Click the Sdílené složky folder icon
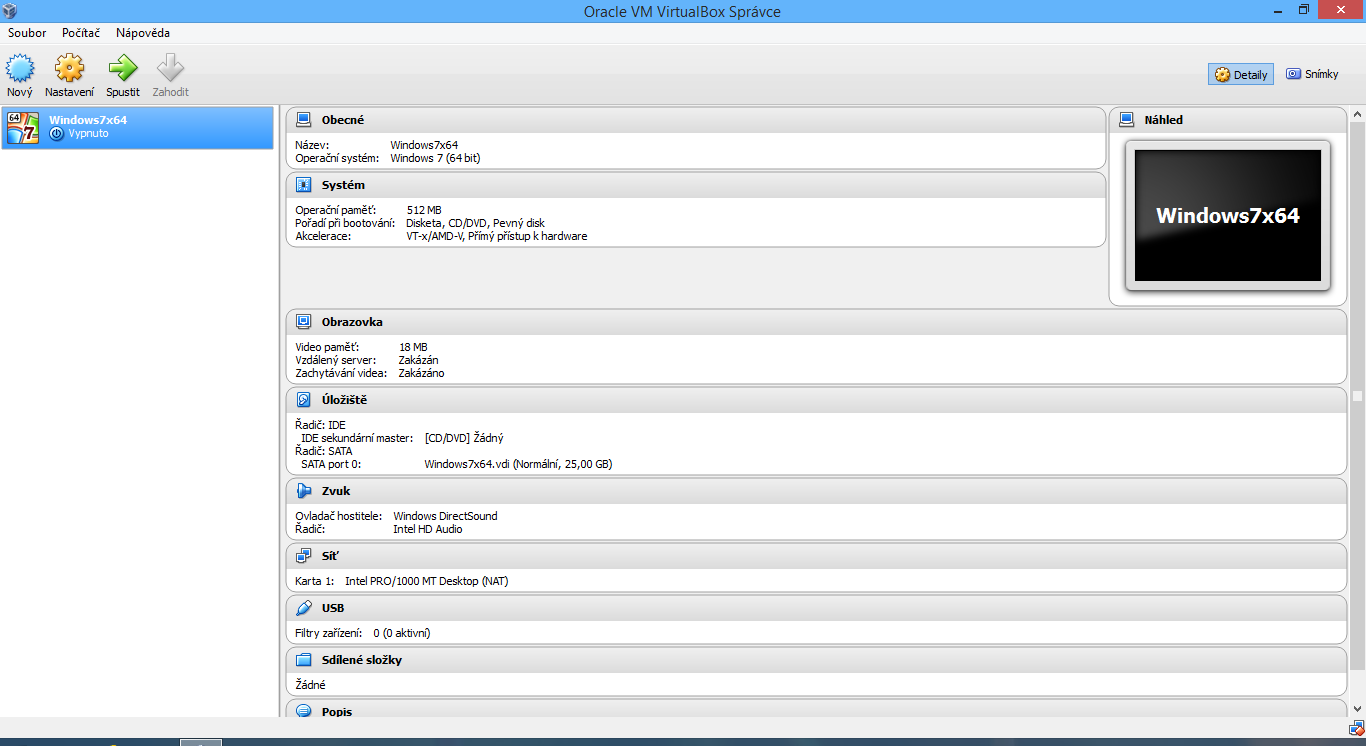The image size is (1366, 746). tap(303, 660)
